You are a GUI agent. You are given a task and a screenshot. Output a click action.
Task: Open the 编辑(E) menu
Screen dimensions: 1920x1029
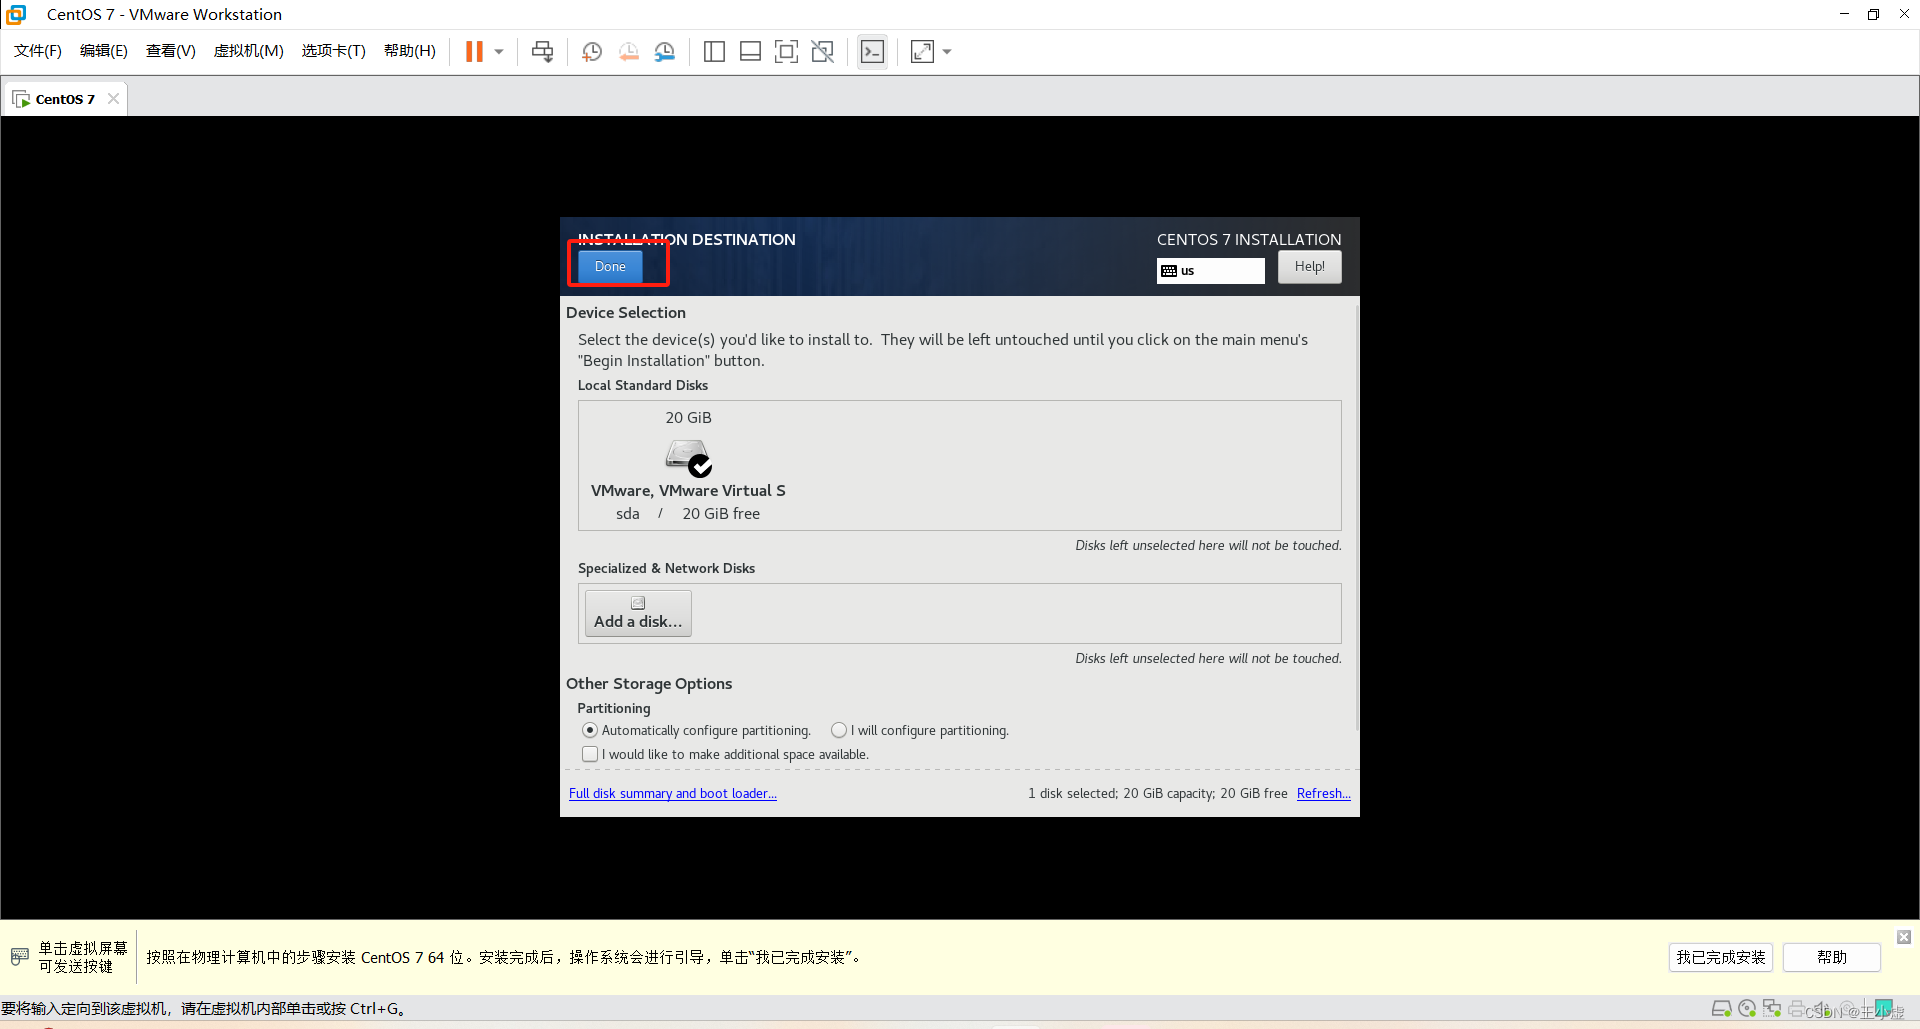(x=104, y=51)
